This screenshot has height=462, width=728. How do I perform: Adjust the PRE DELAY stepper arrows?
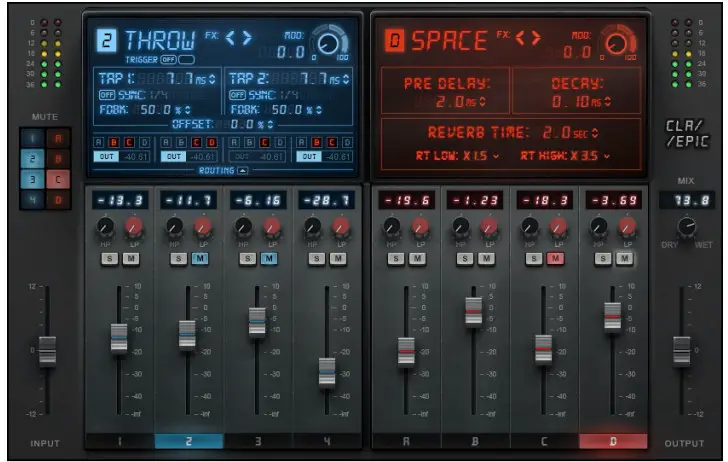click(482, 102)
